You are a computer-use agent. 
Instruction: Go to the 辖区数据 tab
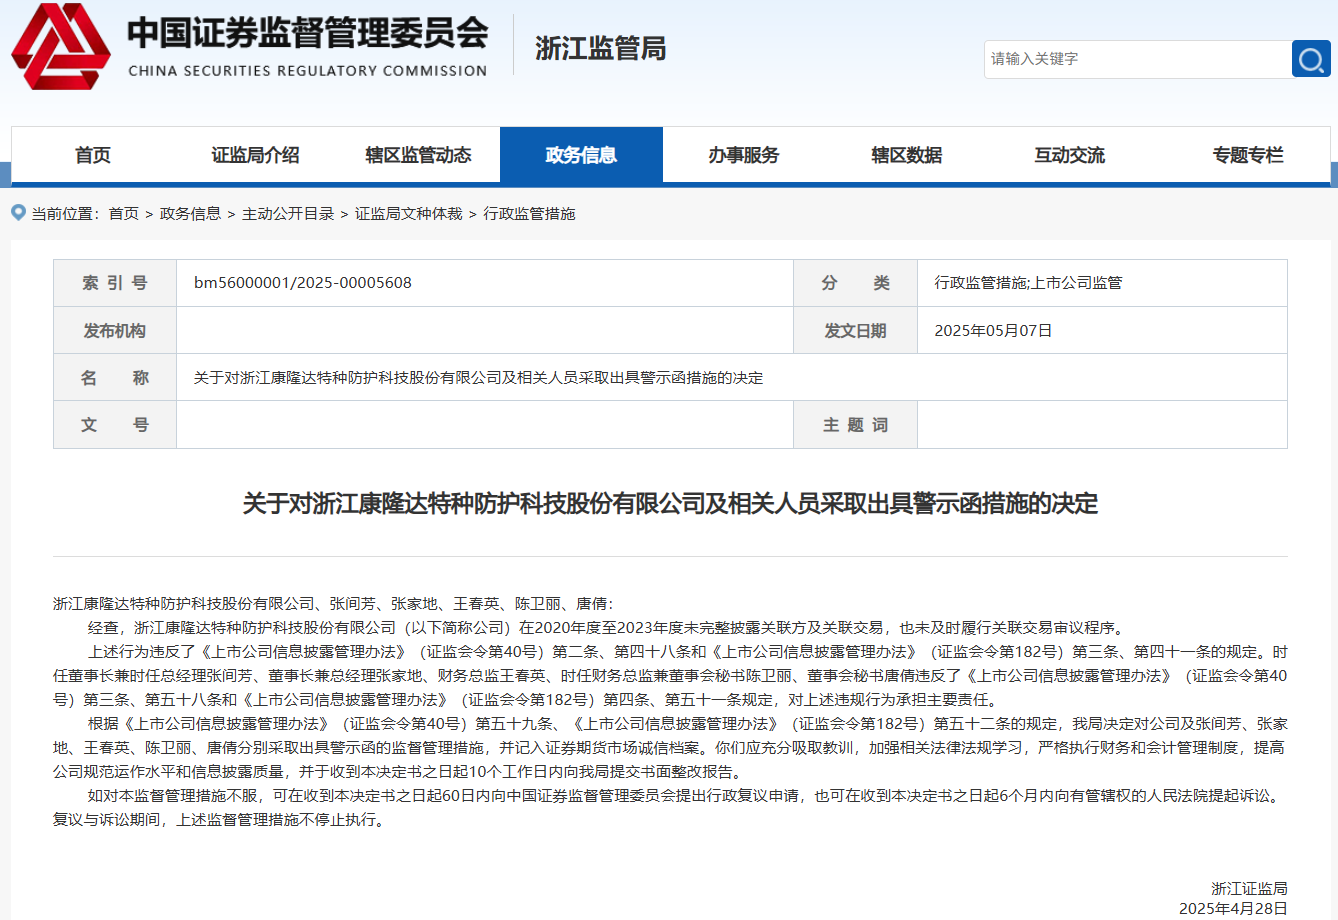point(907,155)
